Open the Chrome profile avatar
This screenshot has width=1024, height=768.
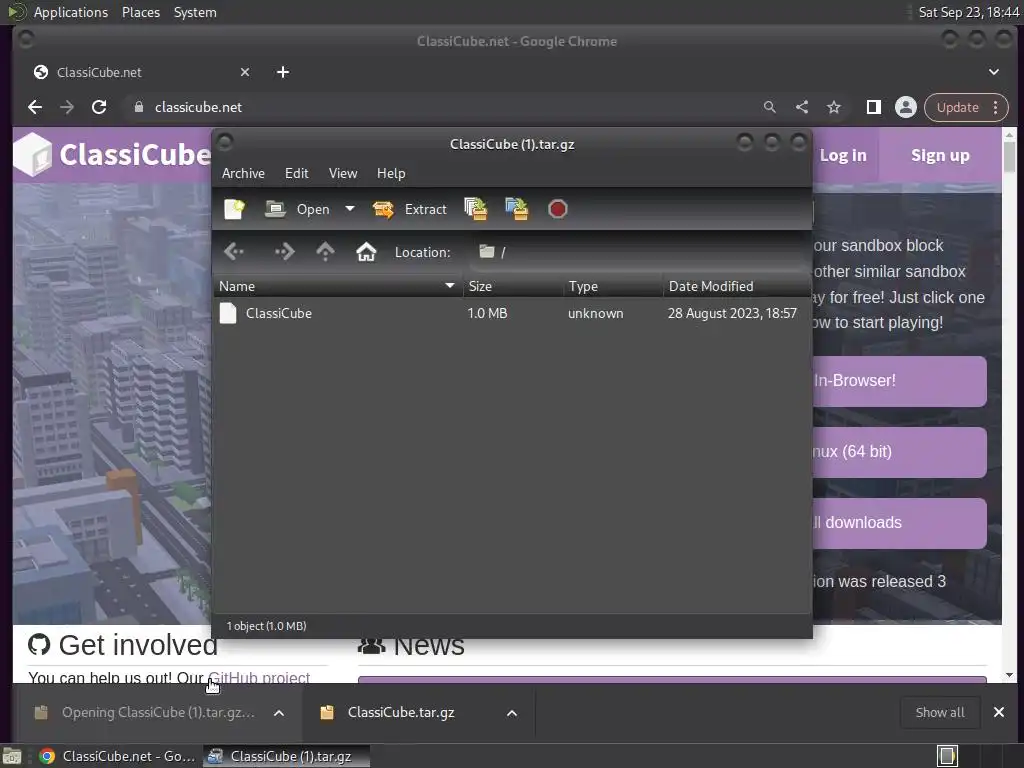click(x=906, y=107)
